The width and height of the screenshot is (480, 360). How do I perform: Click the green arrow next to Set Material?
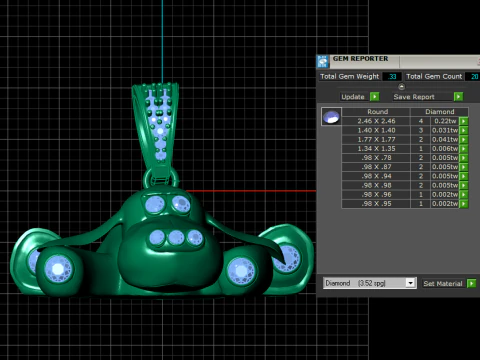[472, 283]
